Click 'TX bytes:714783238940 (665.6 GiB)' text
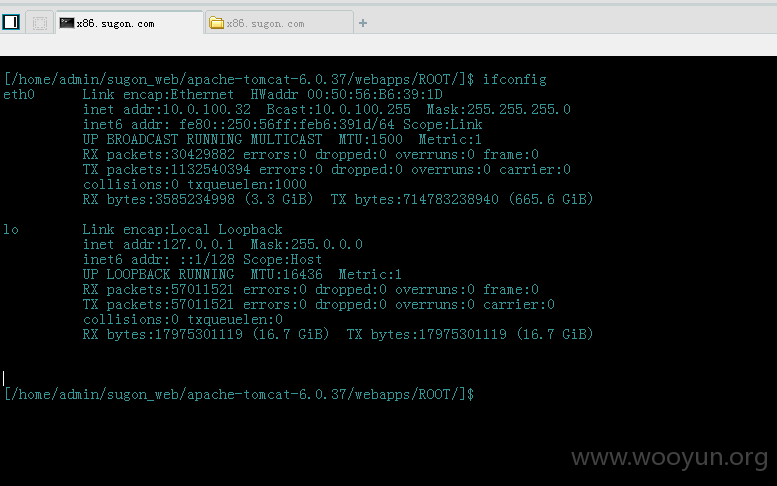The height and width of the screenshot is (486, 777). 462,199
